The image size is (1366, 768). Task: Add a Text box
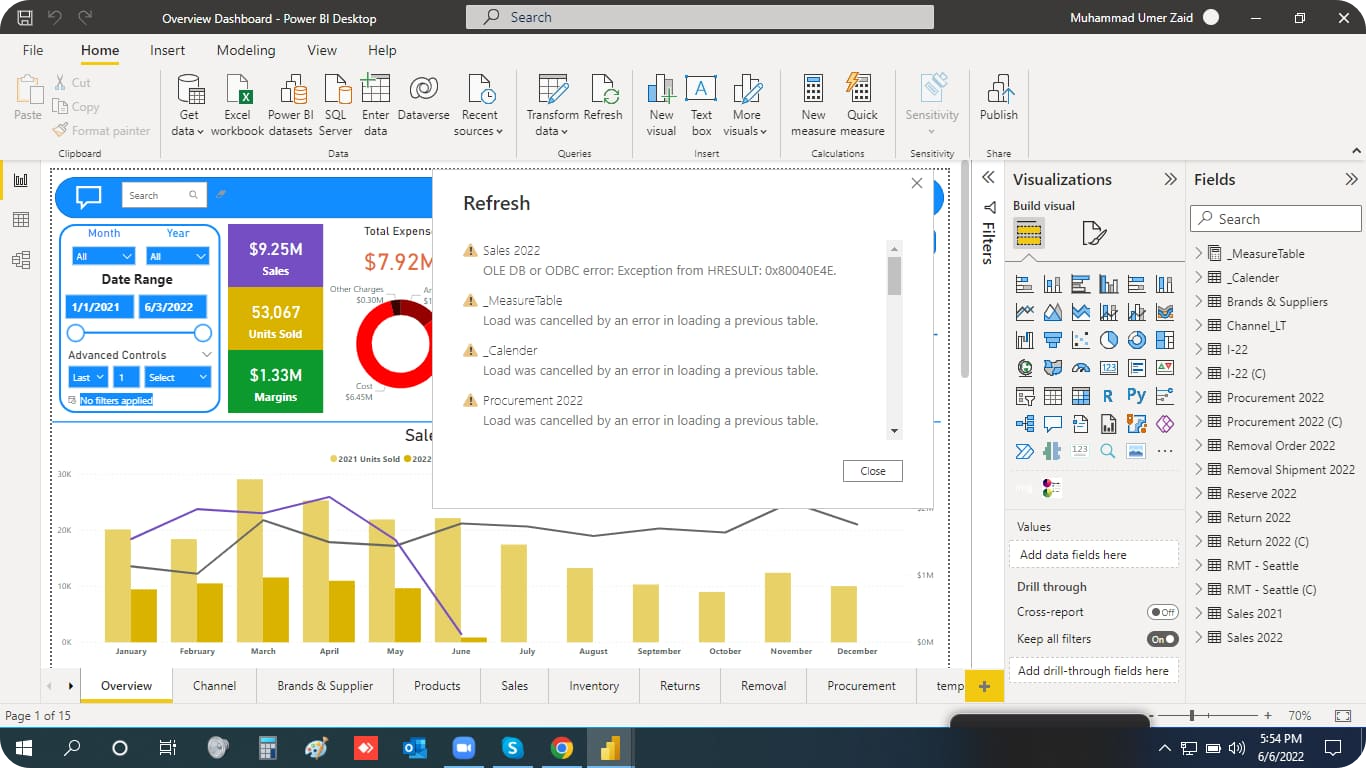click(701, 104)
